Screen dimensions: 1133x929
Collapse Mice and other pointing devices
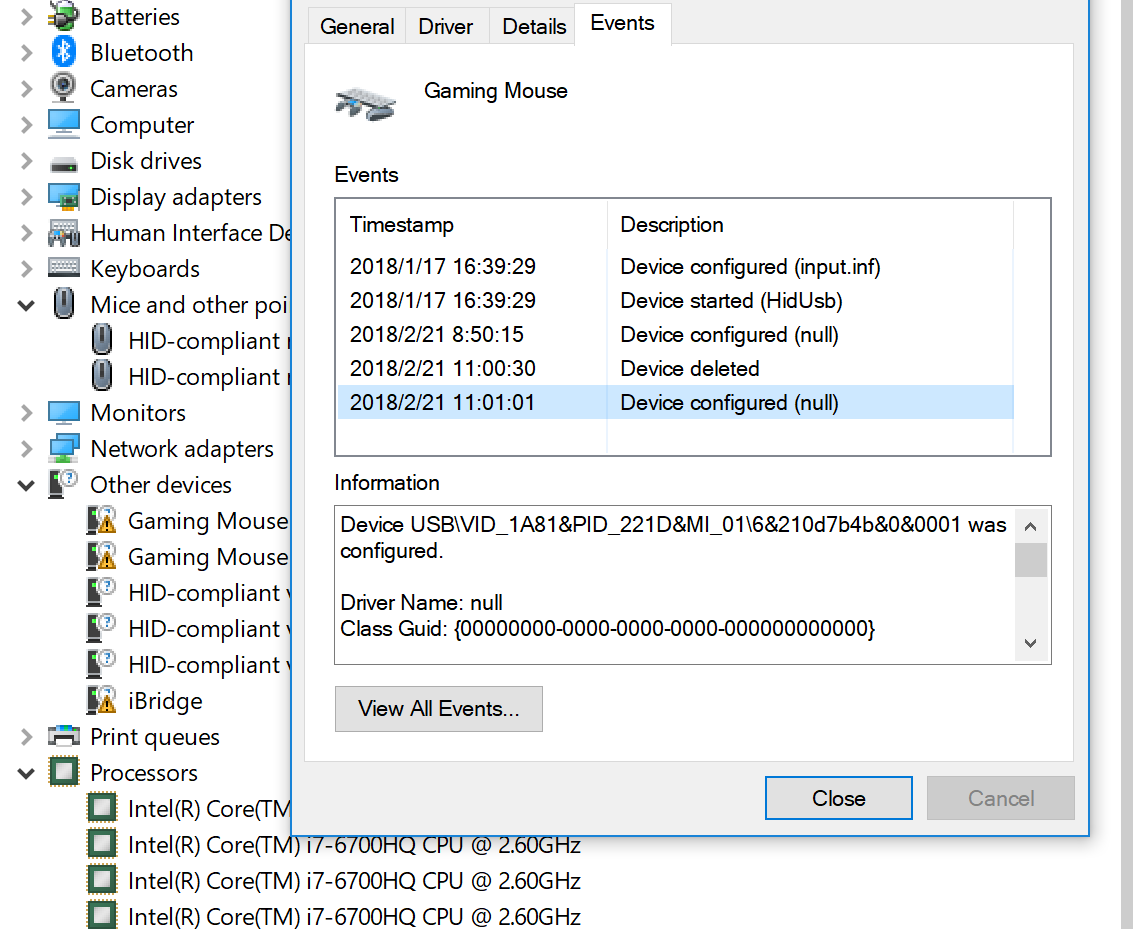point(26,305)
